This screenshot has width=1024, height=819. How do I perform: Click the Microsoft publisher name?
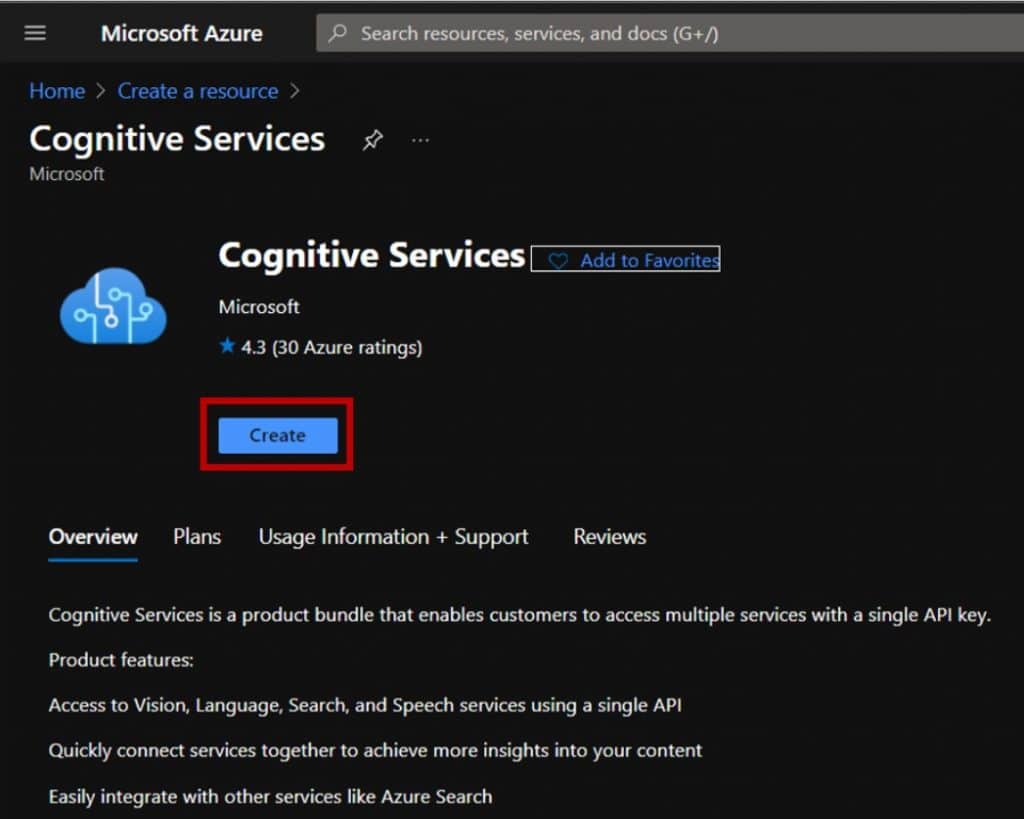259,307
